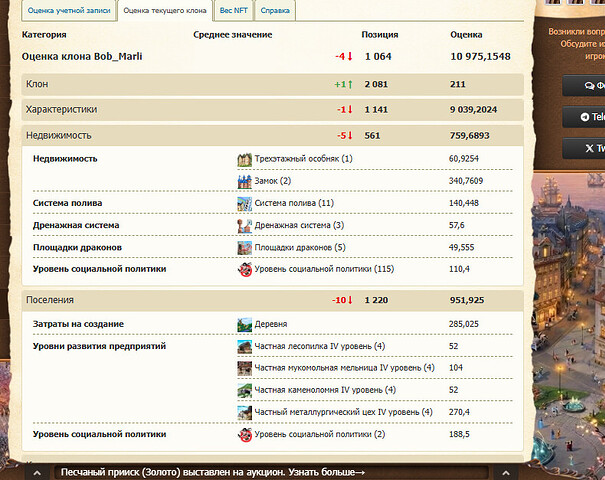605x480 pixels.
Task: Click the Площадки драконов icon
Action: tap(244, 247)
